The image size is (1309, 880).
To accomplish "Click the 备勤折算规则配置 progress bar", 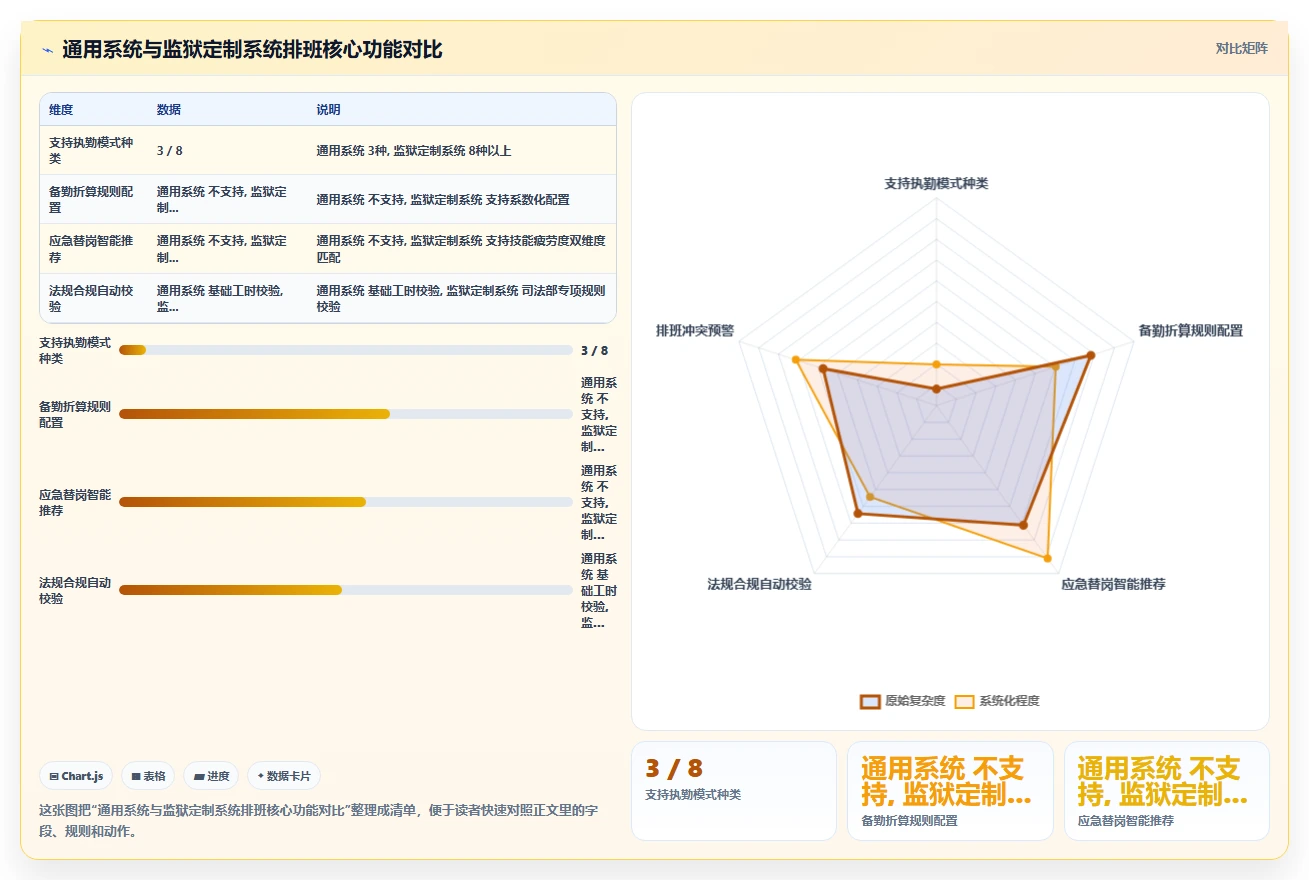I will tap(346, 414).
